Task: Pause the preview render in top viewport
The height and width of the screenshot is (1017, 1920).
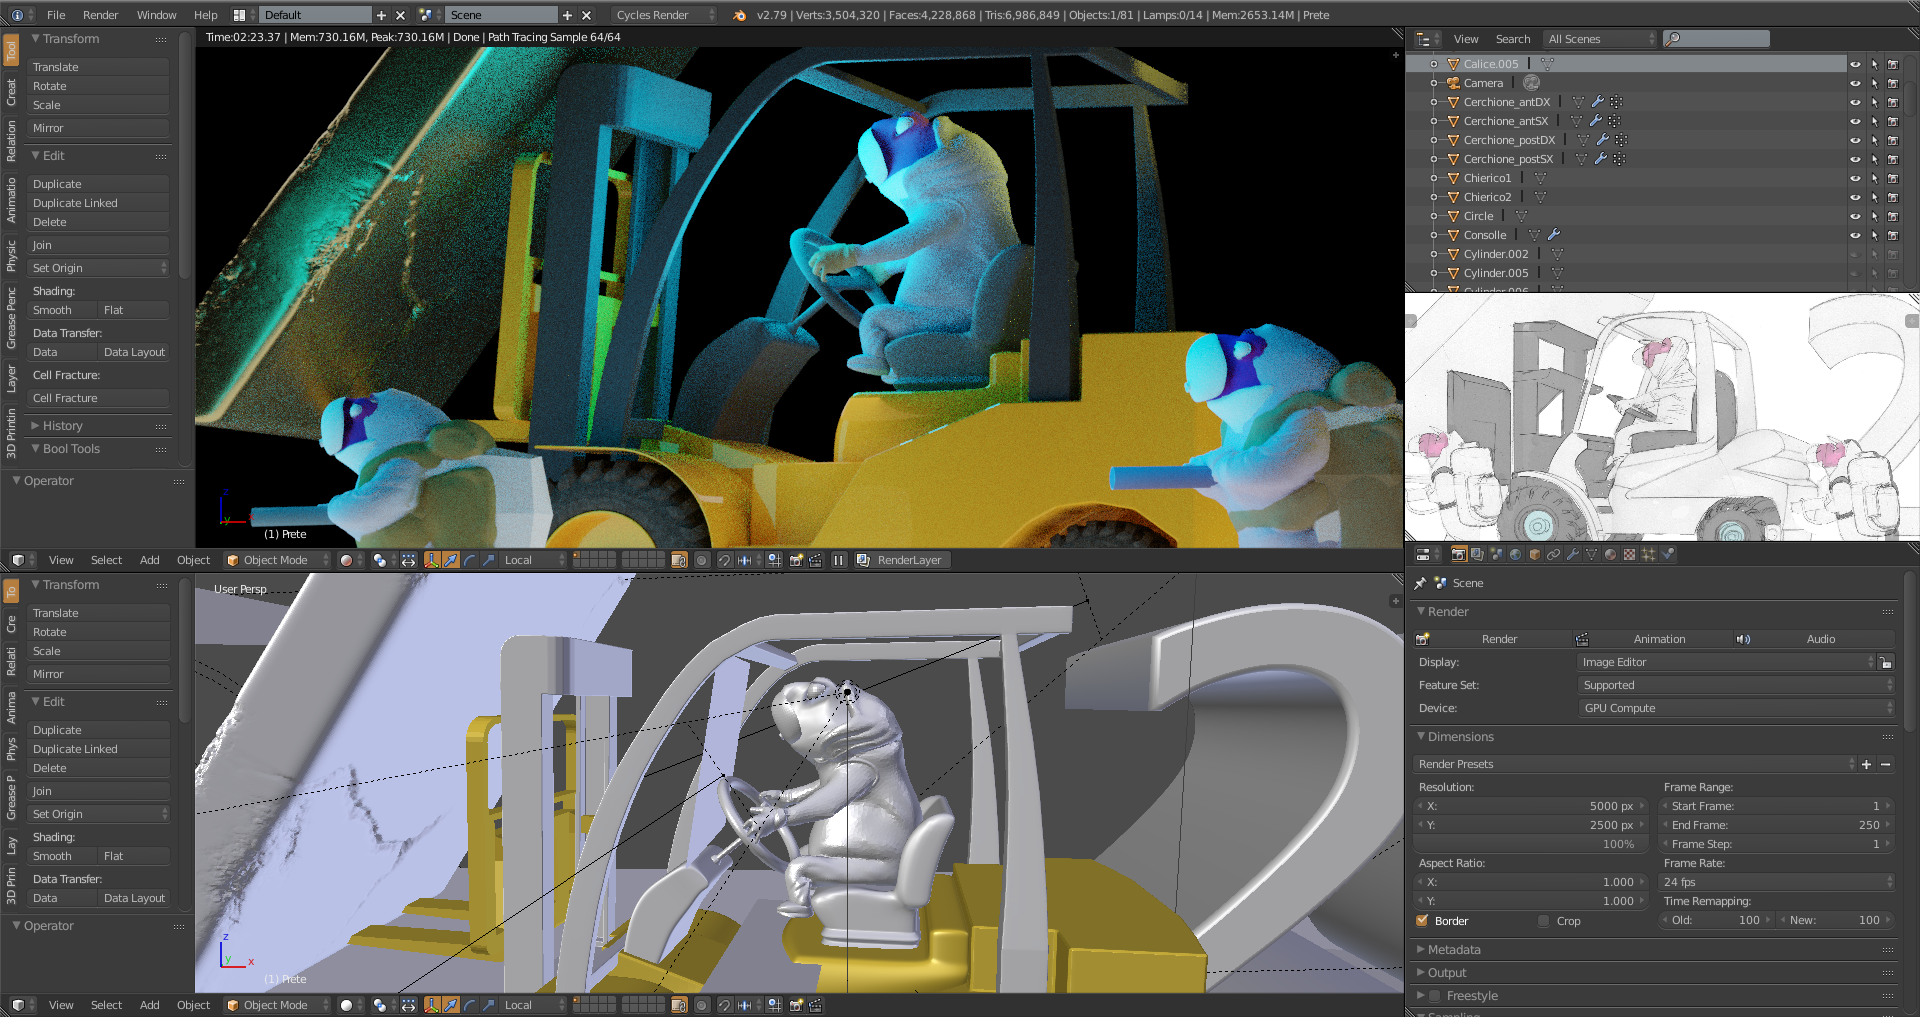Action: pos(839,560)
